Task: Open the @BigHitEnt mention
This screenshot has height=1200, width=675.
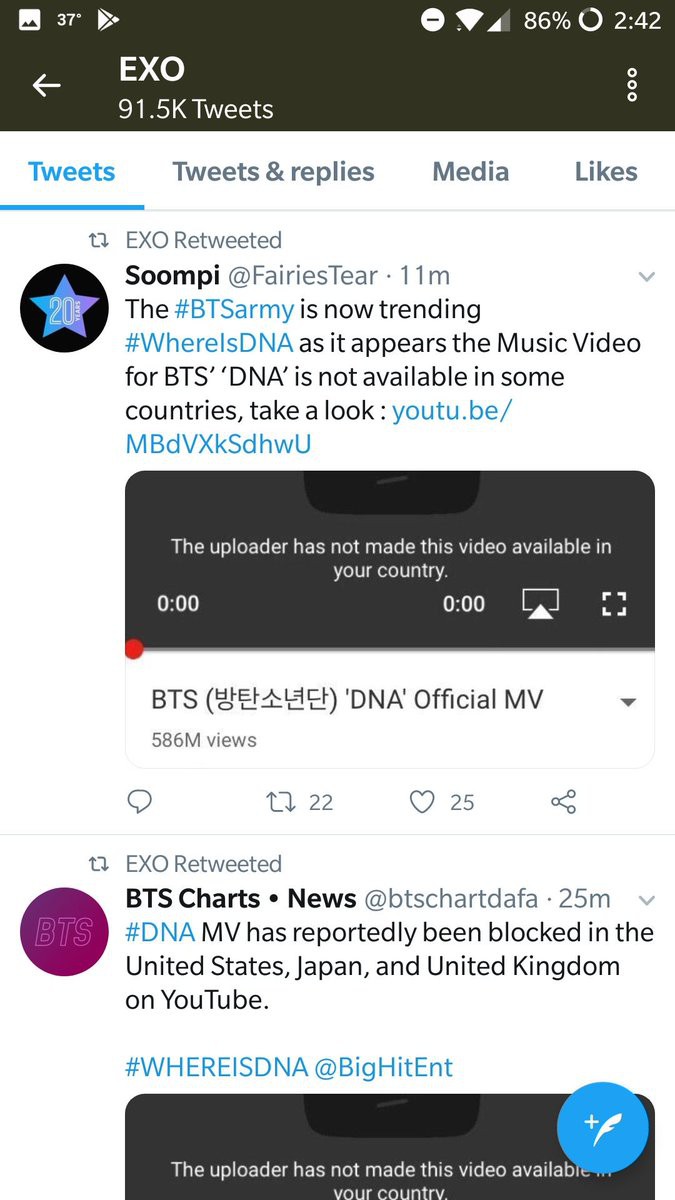Action: tap(384, 1067)
